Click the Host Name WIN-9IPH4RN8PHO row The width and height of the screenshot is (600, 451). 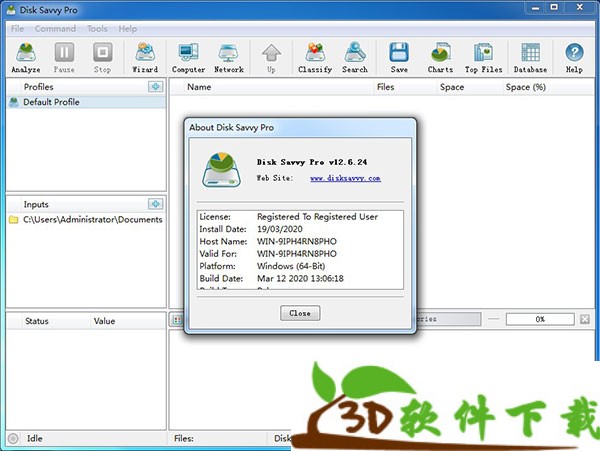(x=300, y=241)
